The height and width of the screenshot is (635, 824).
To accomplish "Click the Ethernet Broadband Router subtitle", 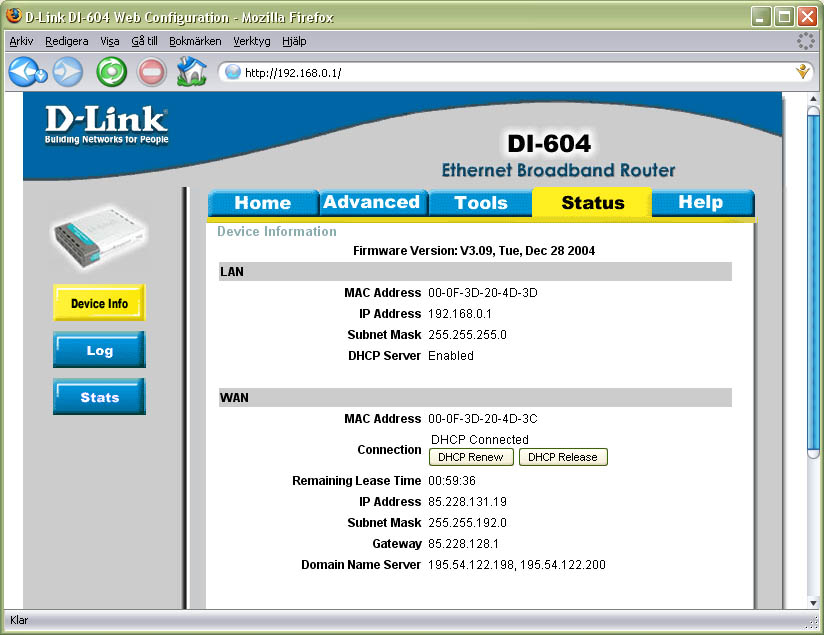I will pos(558,170).
